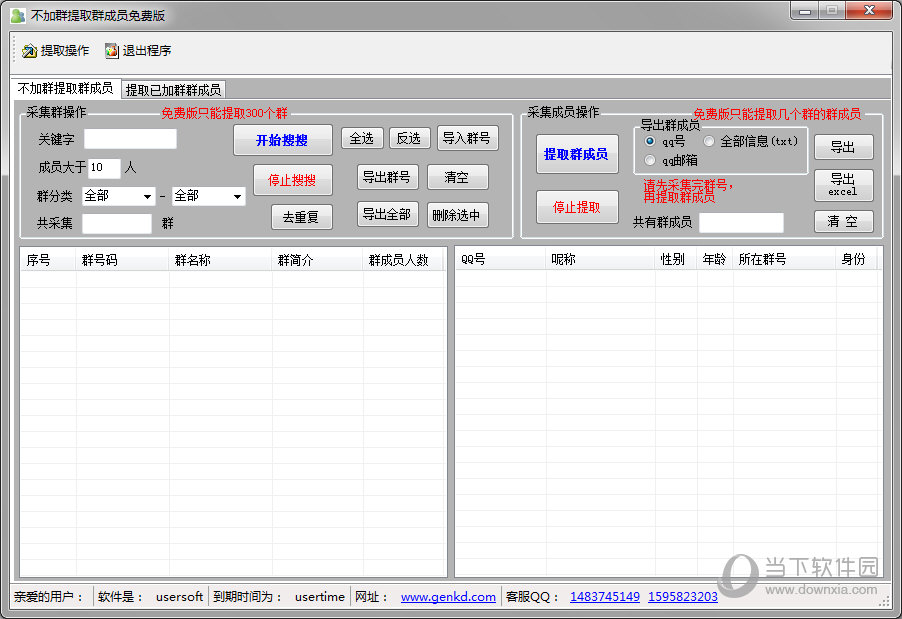
Task: Sort by 群成员人数 column header
Action: pos(400,260)
